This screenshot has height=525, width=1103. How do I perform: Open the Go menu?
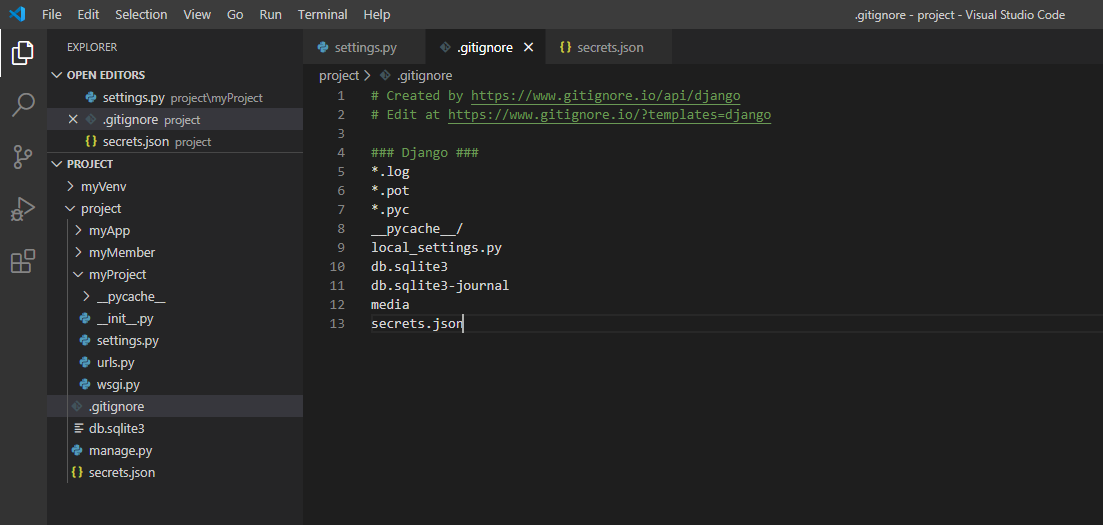[235, 14]
